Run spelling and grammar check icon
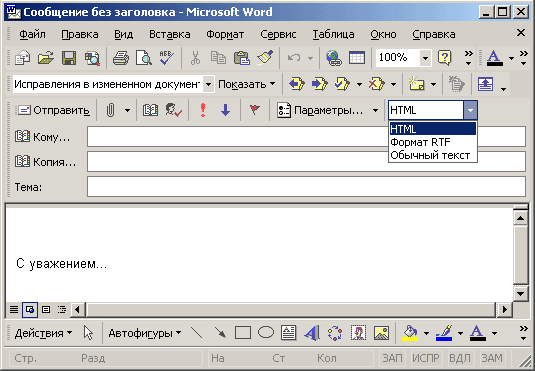535x371 pixels. click(167, 58)
